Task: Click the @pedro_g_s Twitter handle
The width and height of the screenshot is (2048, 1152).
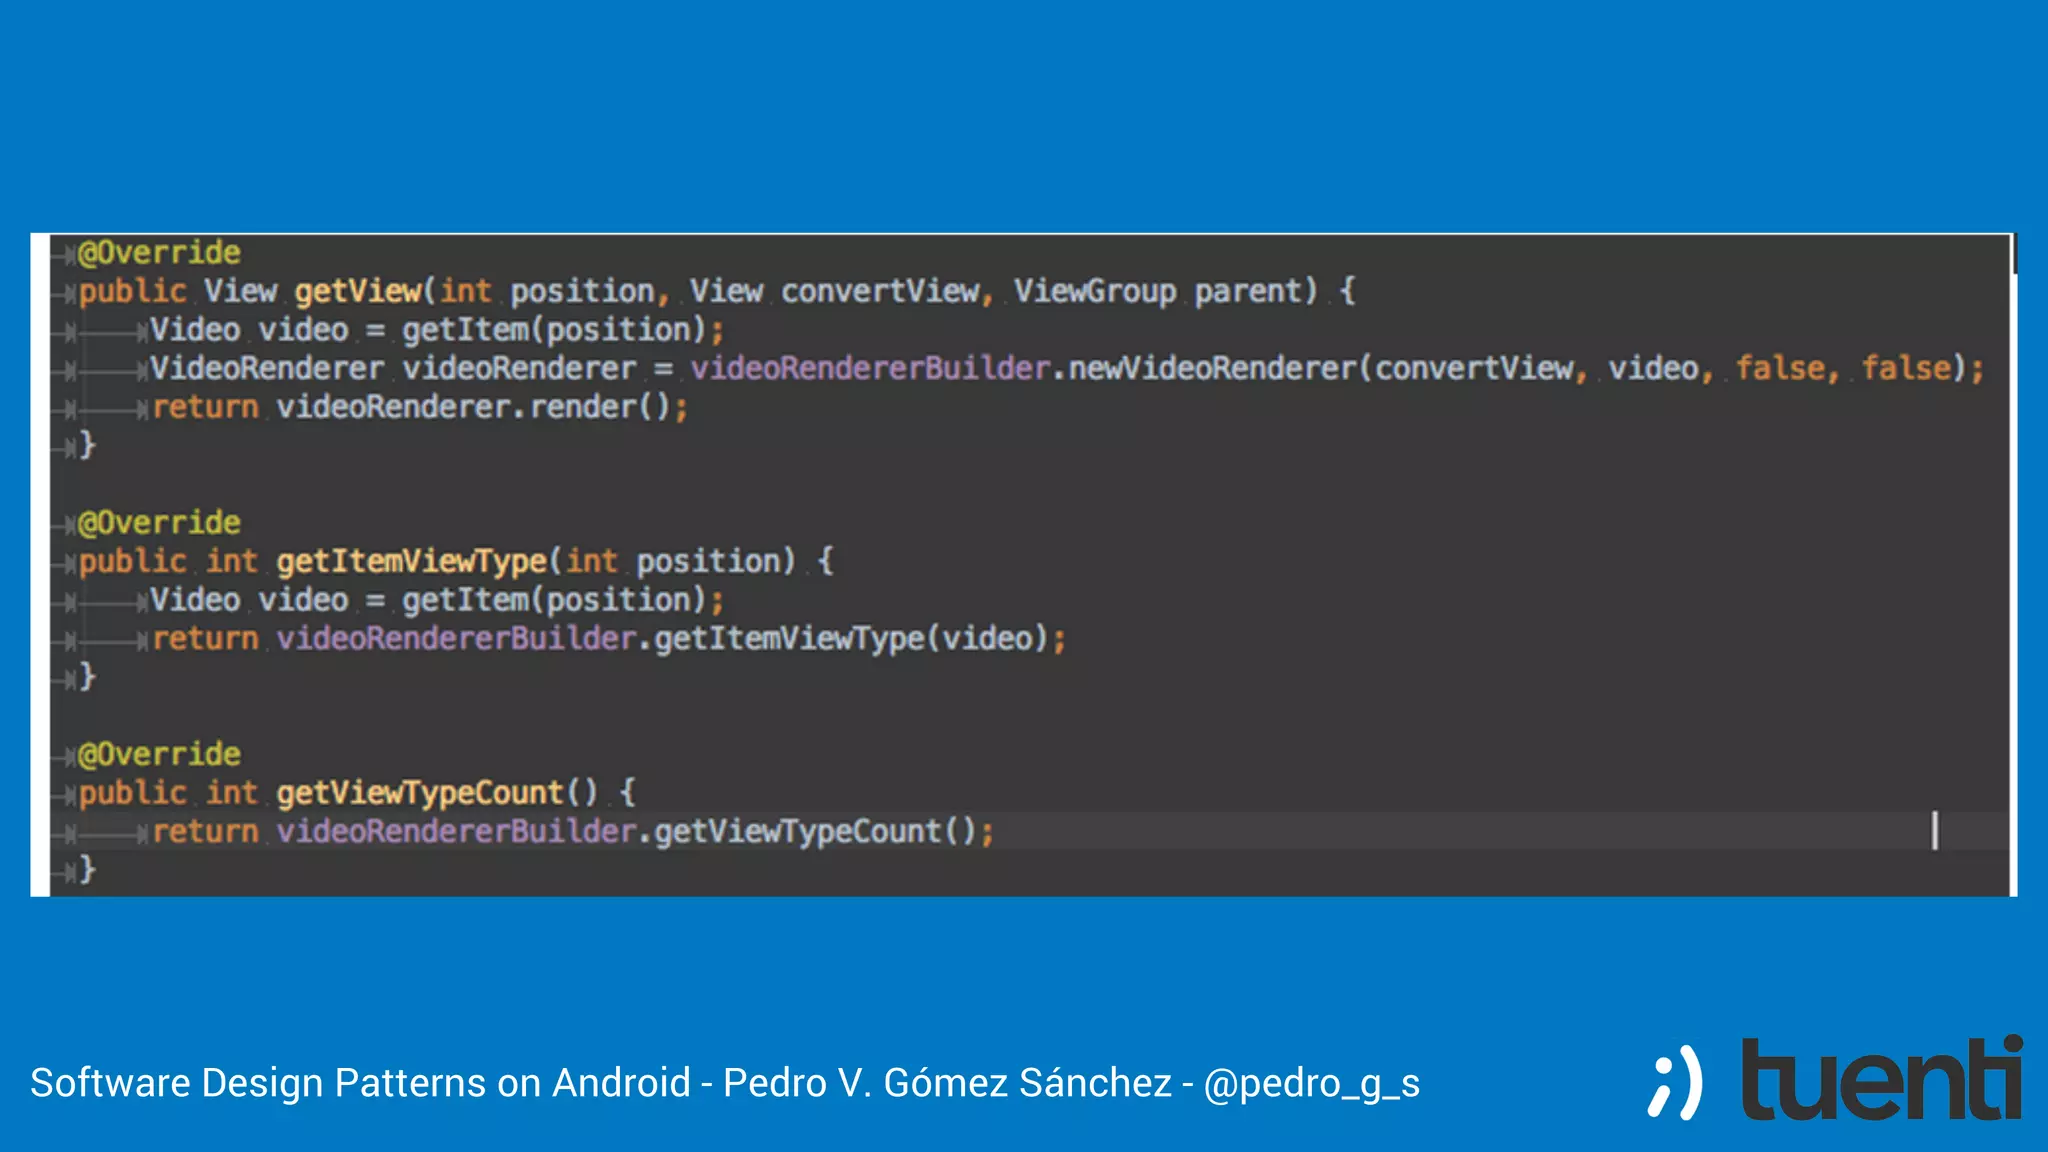Action: pyautogui.click(x=1312, y=1083)
